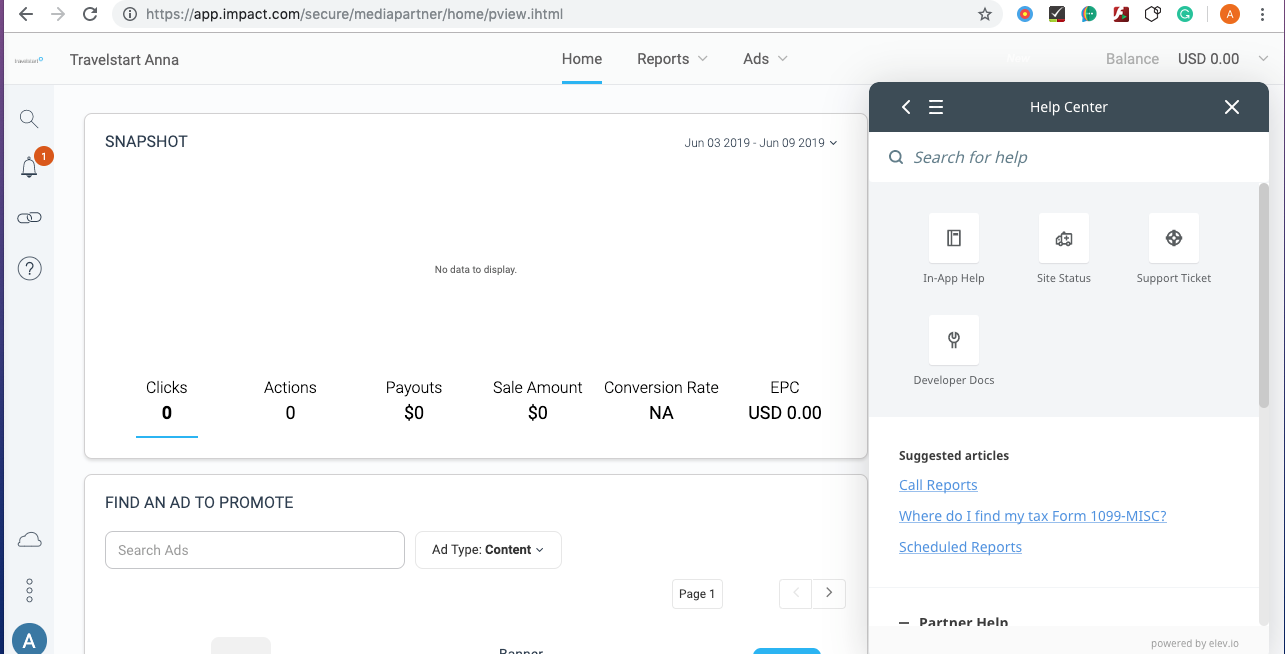The image size is (1285, 654).
Task: Collapse the Partner Help section
Action: point(905,622)
